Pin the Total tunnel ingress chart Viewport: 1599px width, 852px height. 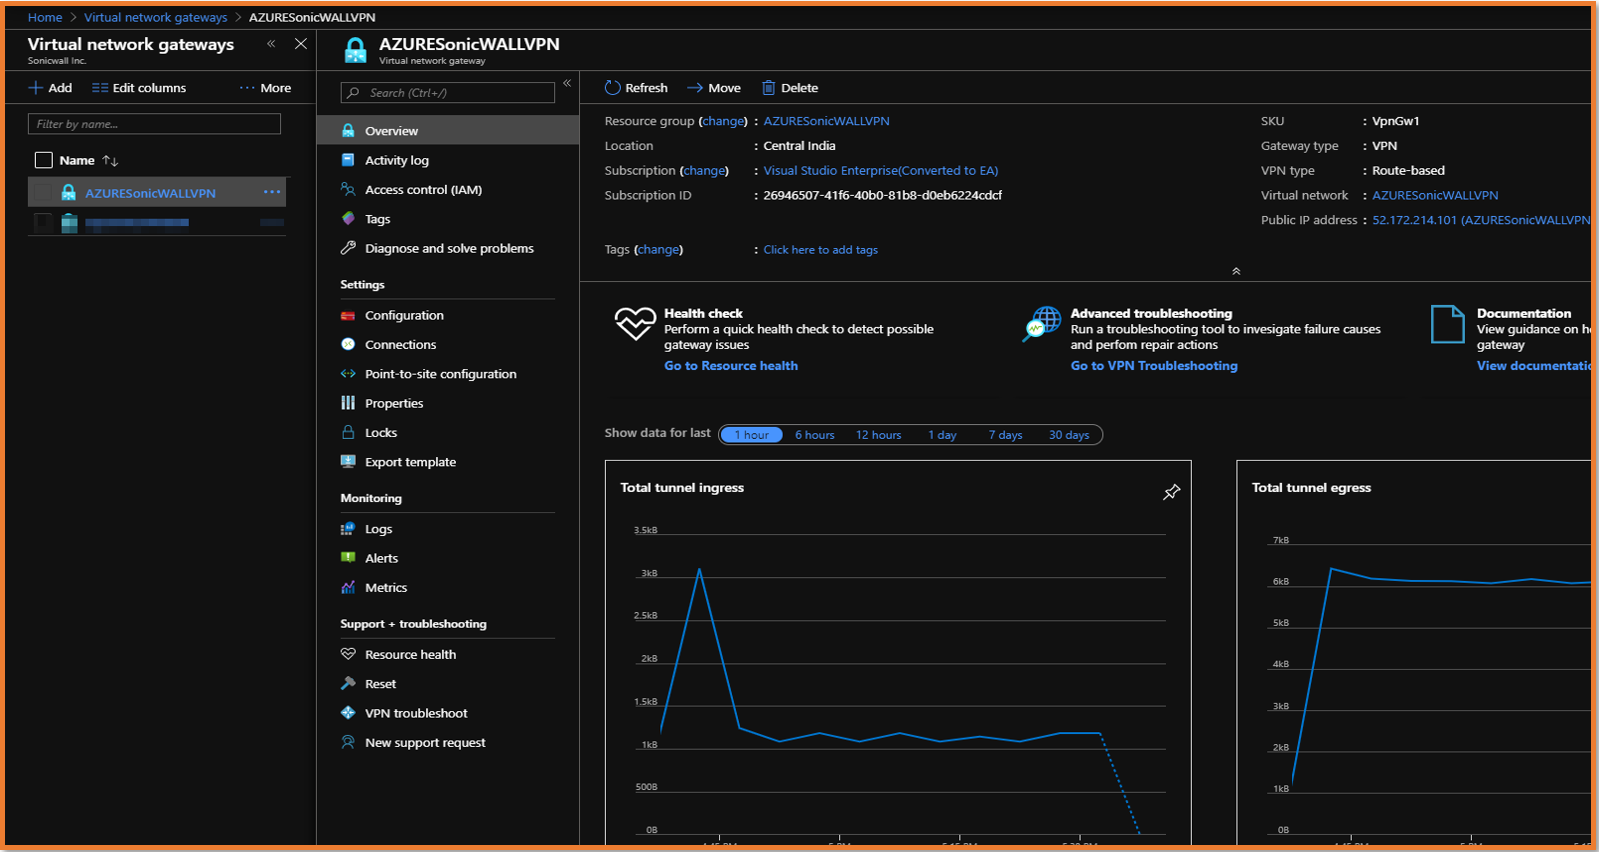click(1171, 492)
